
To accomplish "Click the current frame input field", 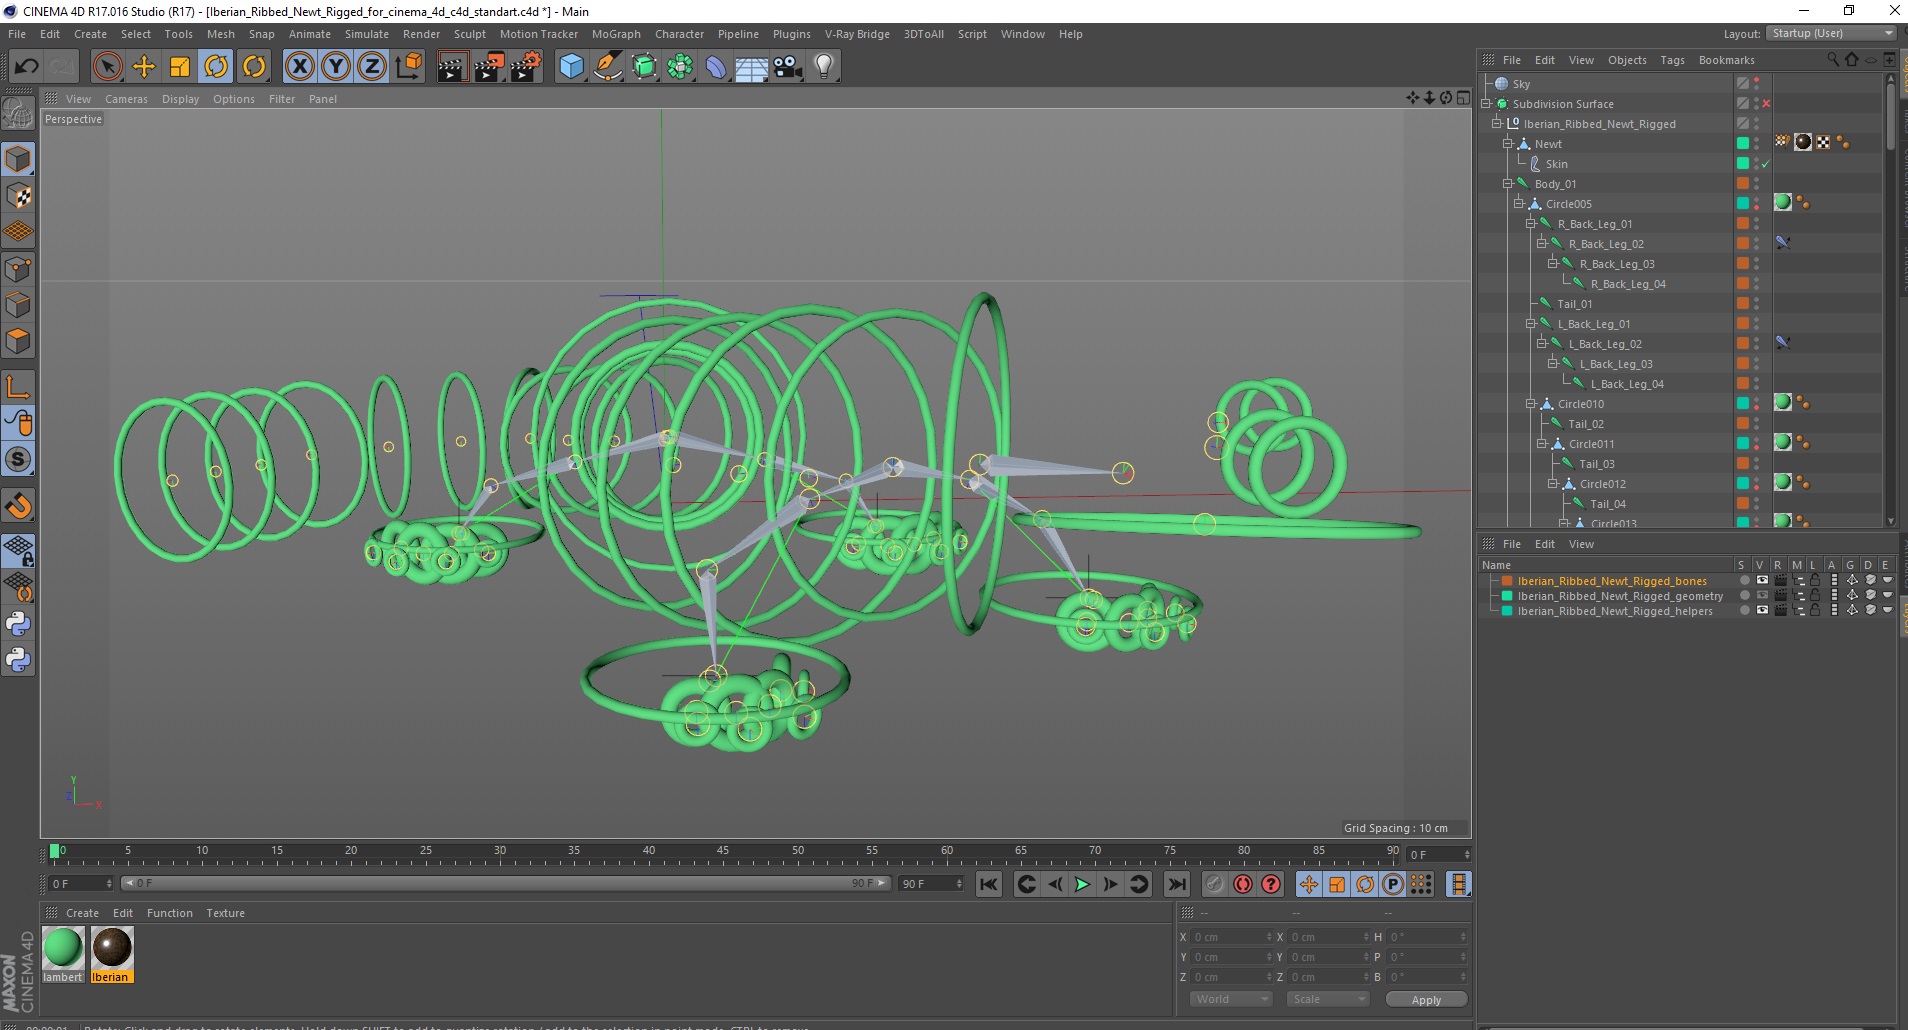I will click(1439, 855).
